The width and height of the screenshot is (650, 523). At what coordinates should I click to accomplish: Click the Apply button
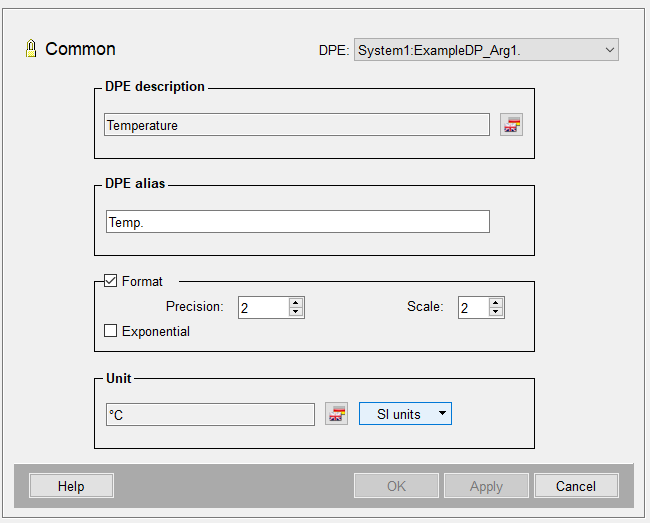pos(486,486)
